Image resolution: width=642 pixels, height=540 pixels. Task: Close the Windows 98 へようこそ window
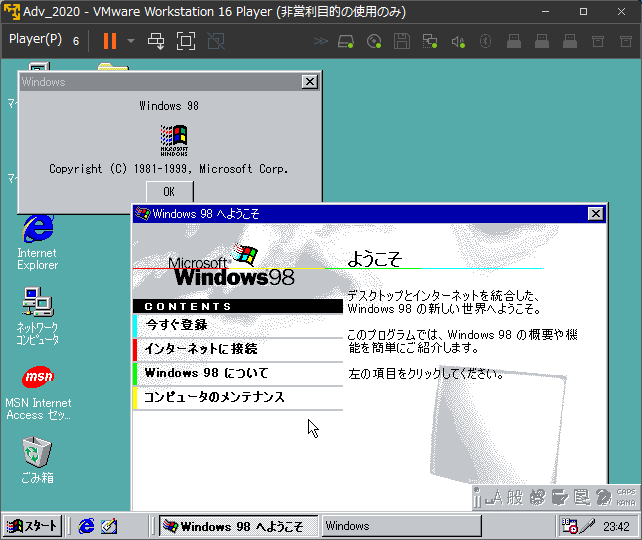point(596,214)
